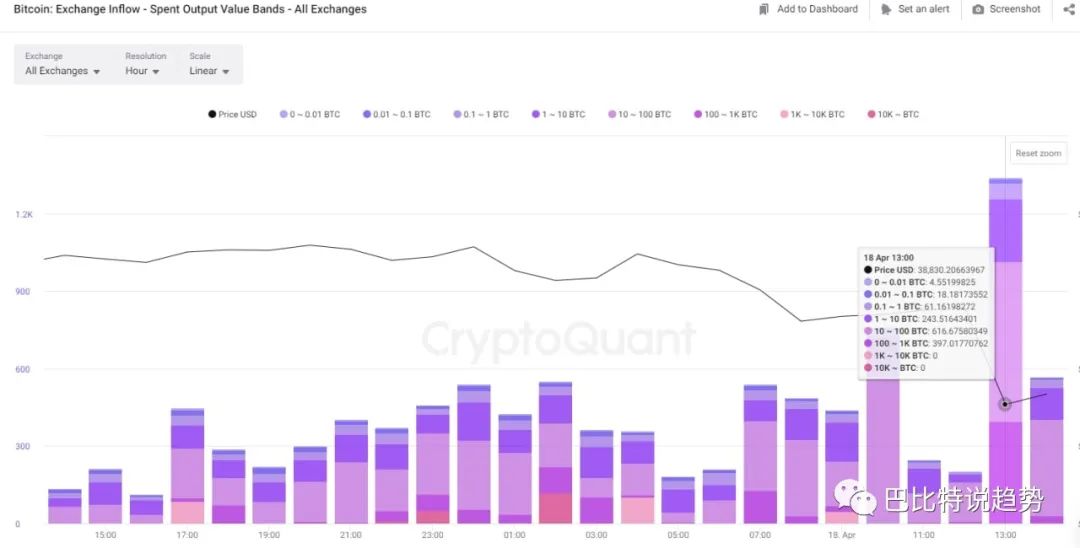Hide the 1 ~ 10 BTC legend series
The height and width of the screenshot is (548, 1080).
pyautogui.click(x=558, y=114)
